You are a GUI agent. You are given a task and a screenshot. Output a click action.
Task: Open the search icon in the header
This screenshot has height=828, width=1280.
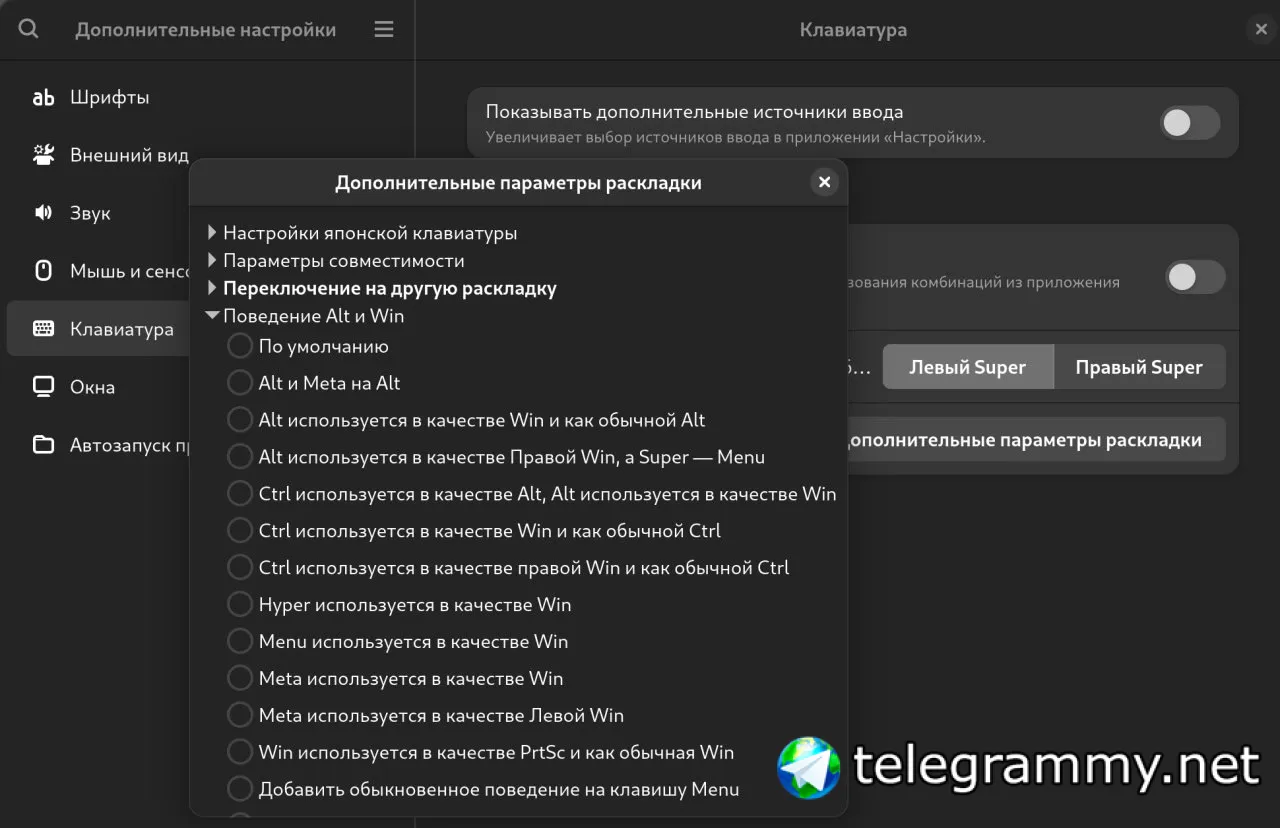point(29,30)
